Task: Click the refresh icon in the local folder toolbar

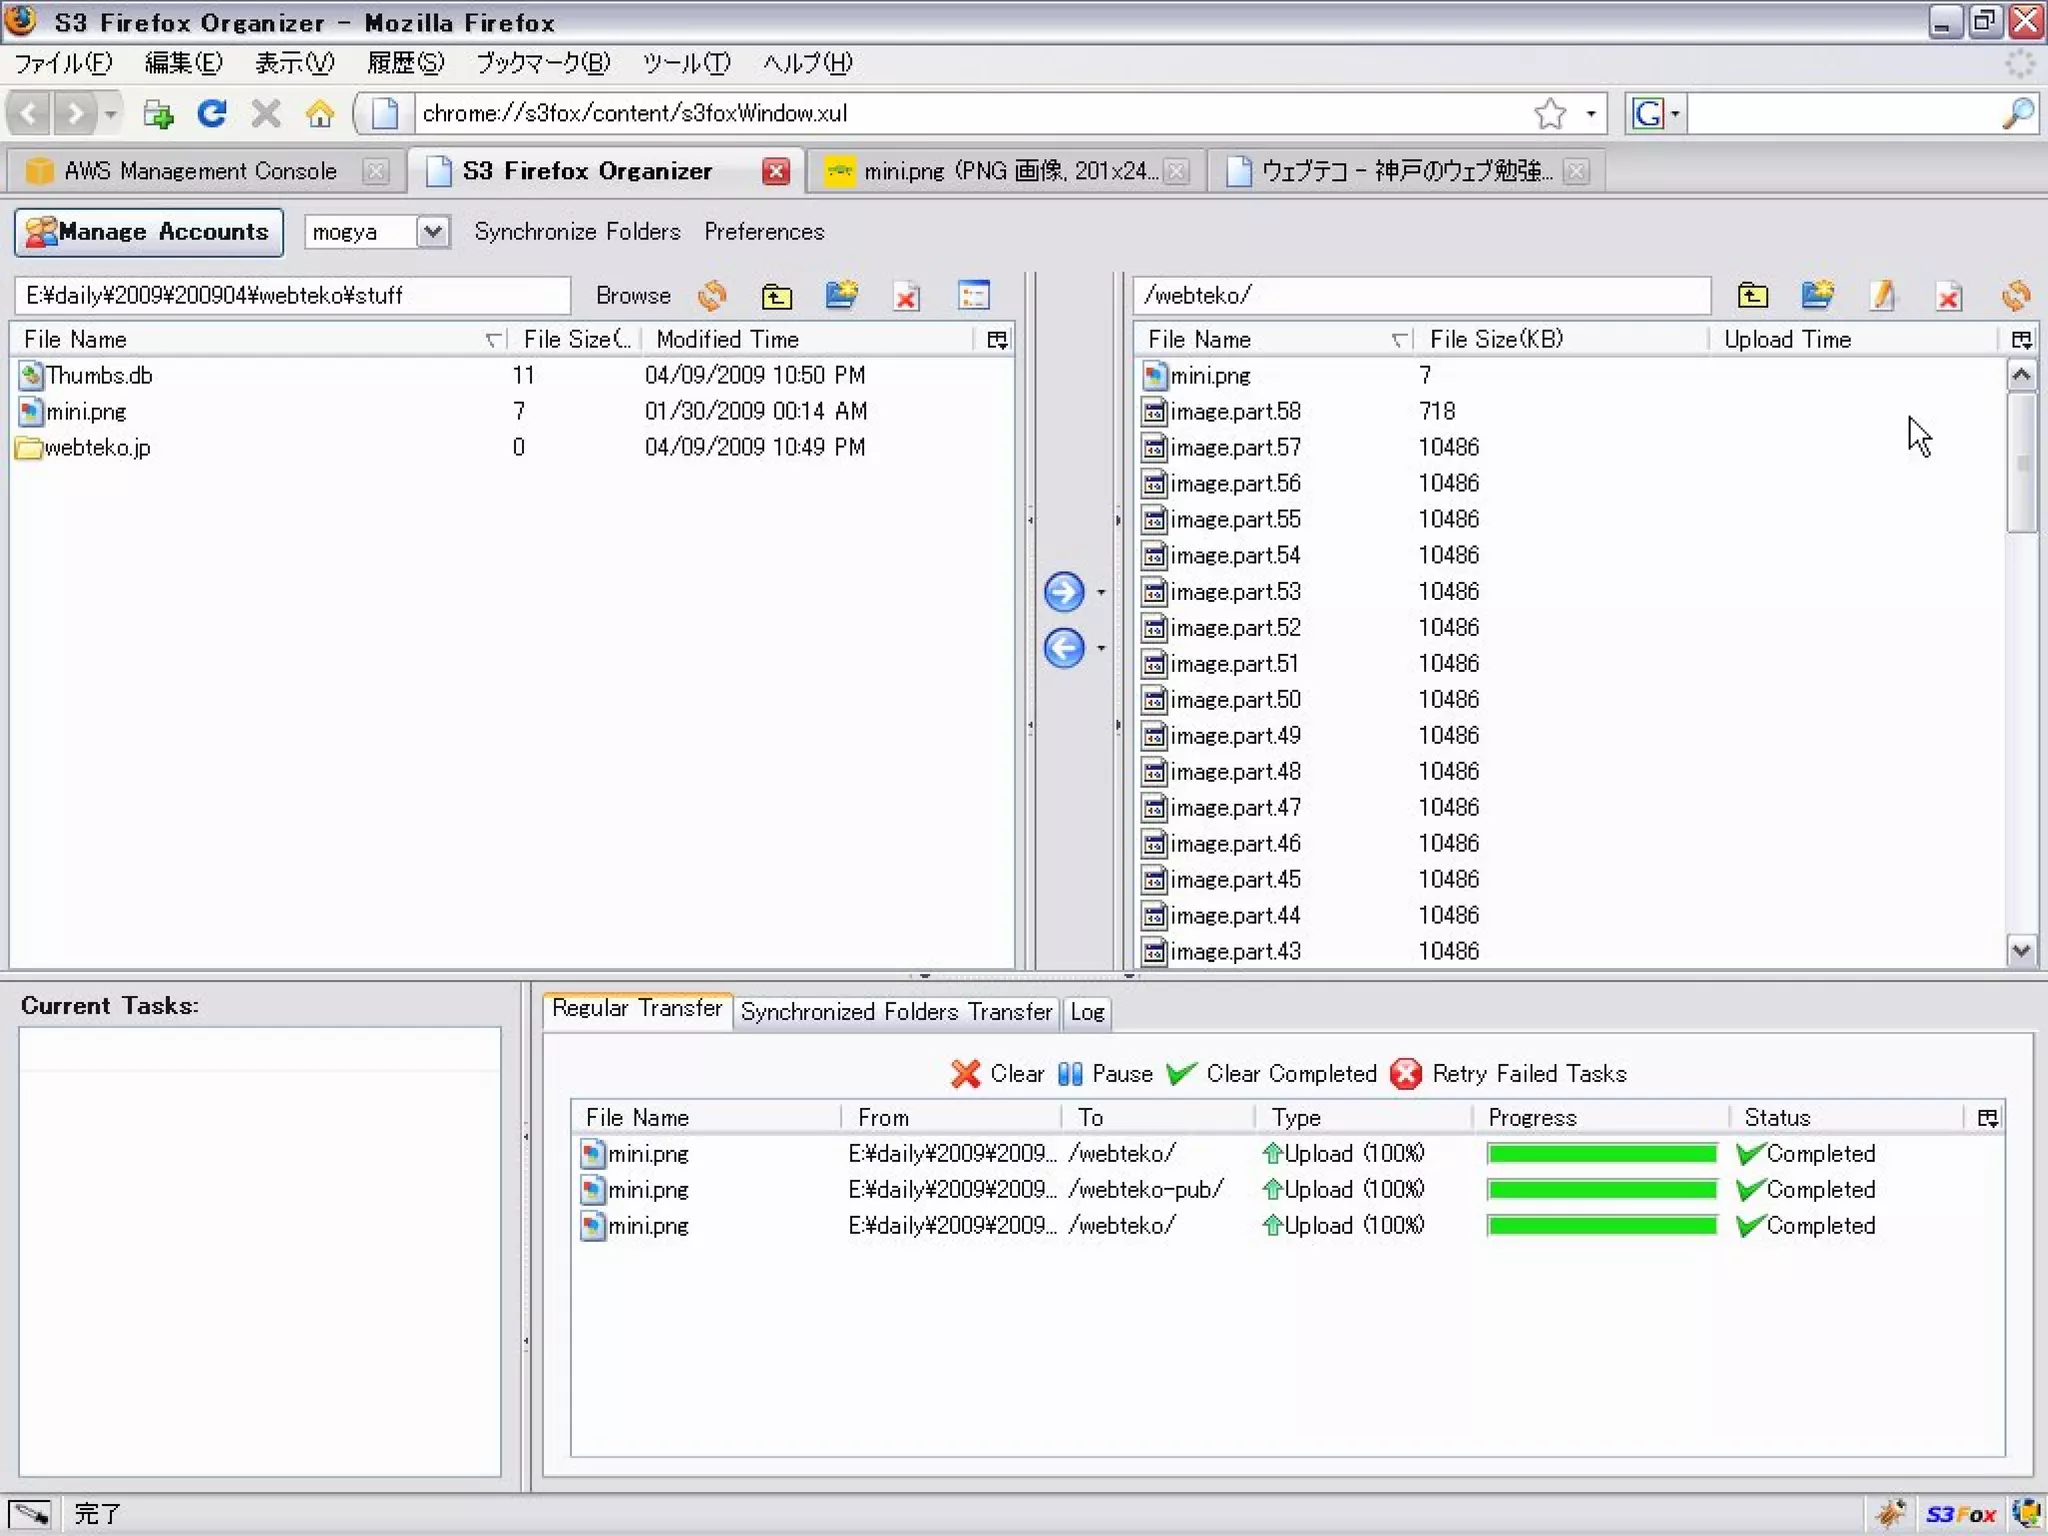Action: [713, 295]
